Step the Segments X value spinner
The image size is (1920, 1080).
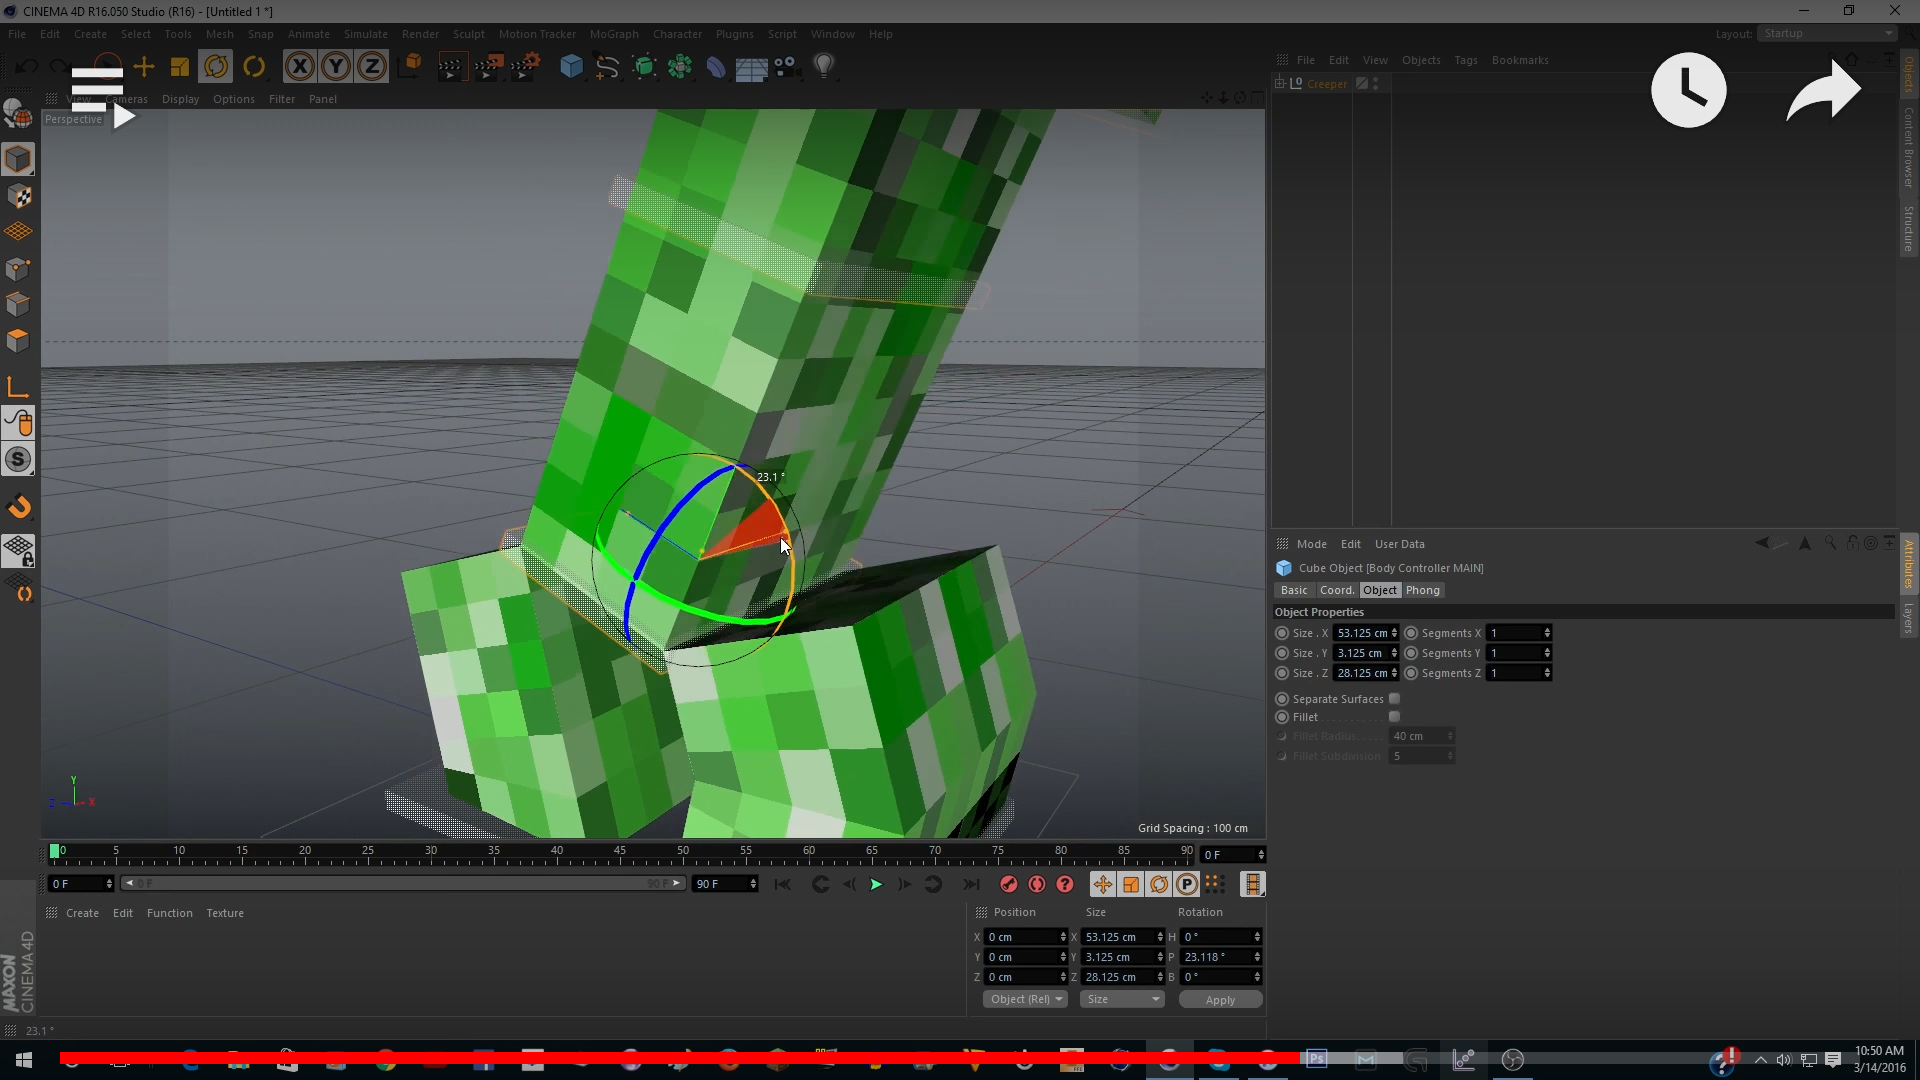[1547, 633]
